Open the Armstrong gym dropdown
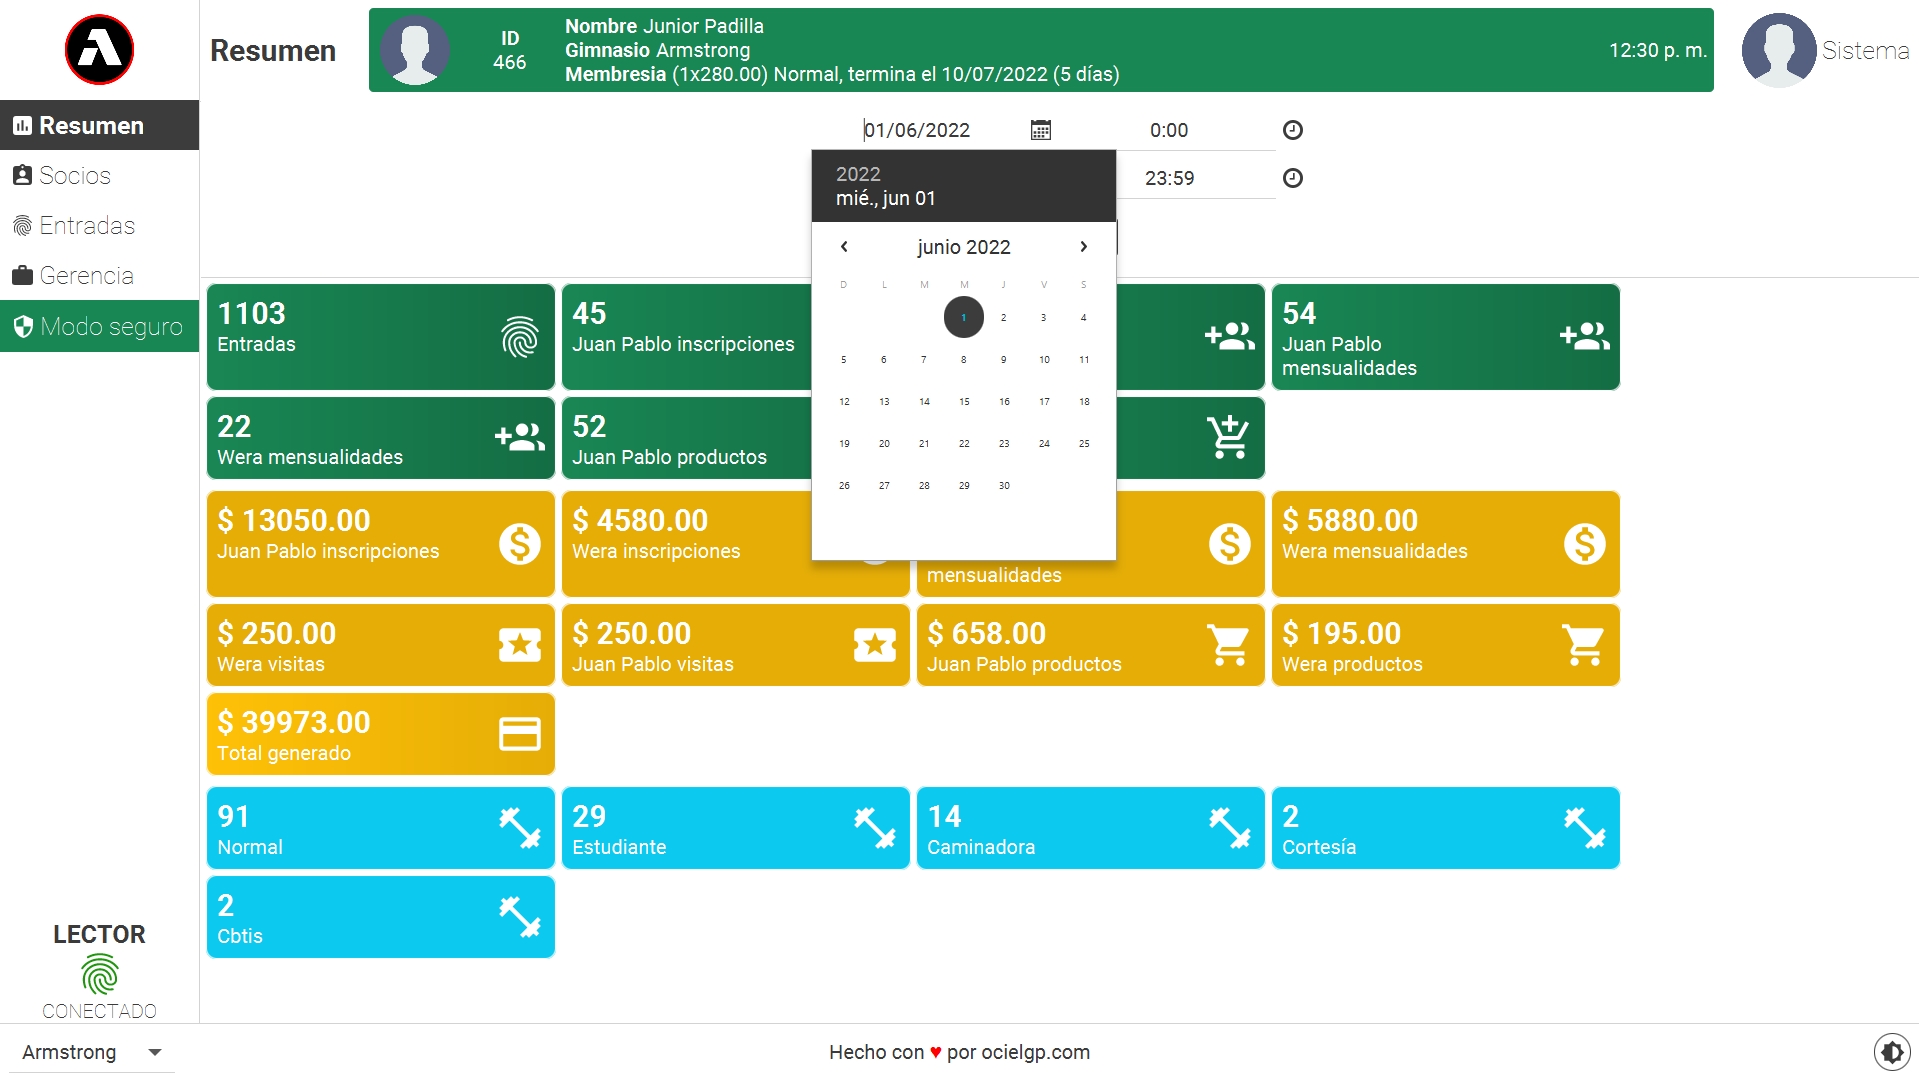This screenshot has height=1079, width=1919. coord(92,1052)
